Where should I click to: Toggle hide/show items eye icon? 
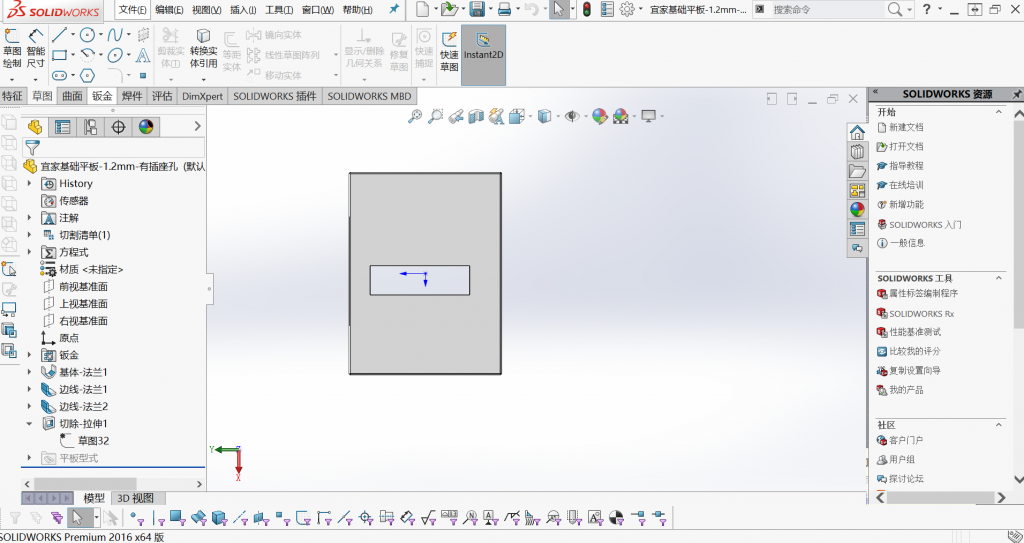click(x=572, y=116)
